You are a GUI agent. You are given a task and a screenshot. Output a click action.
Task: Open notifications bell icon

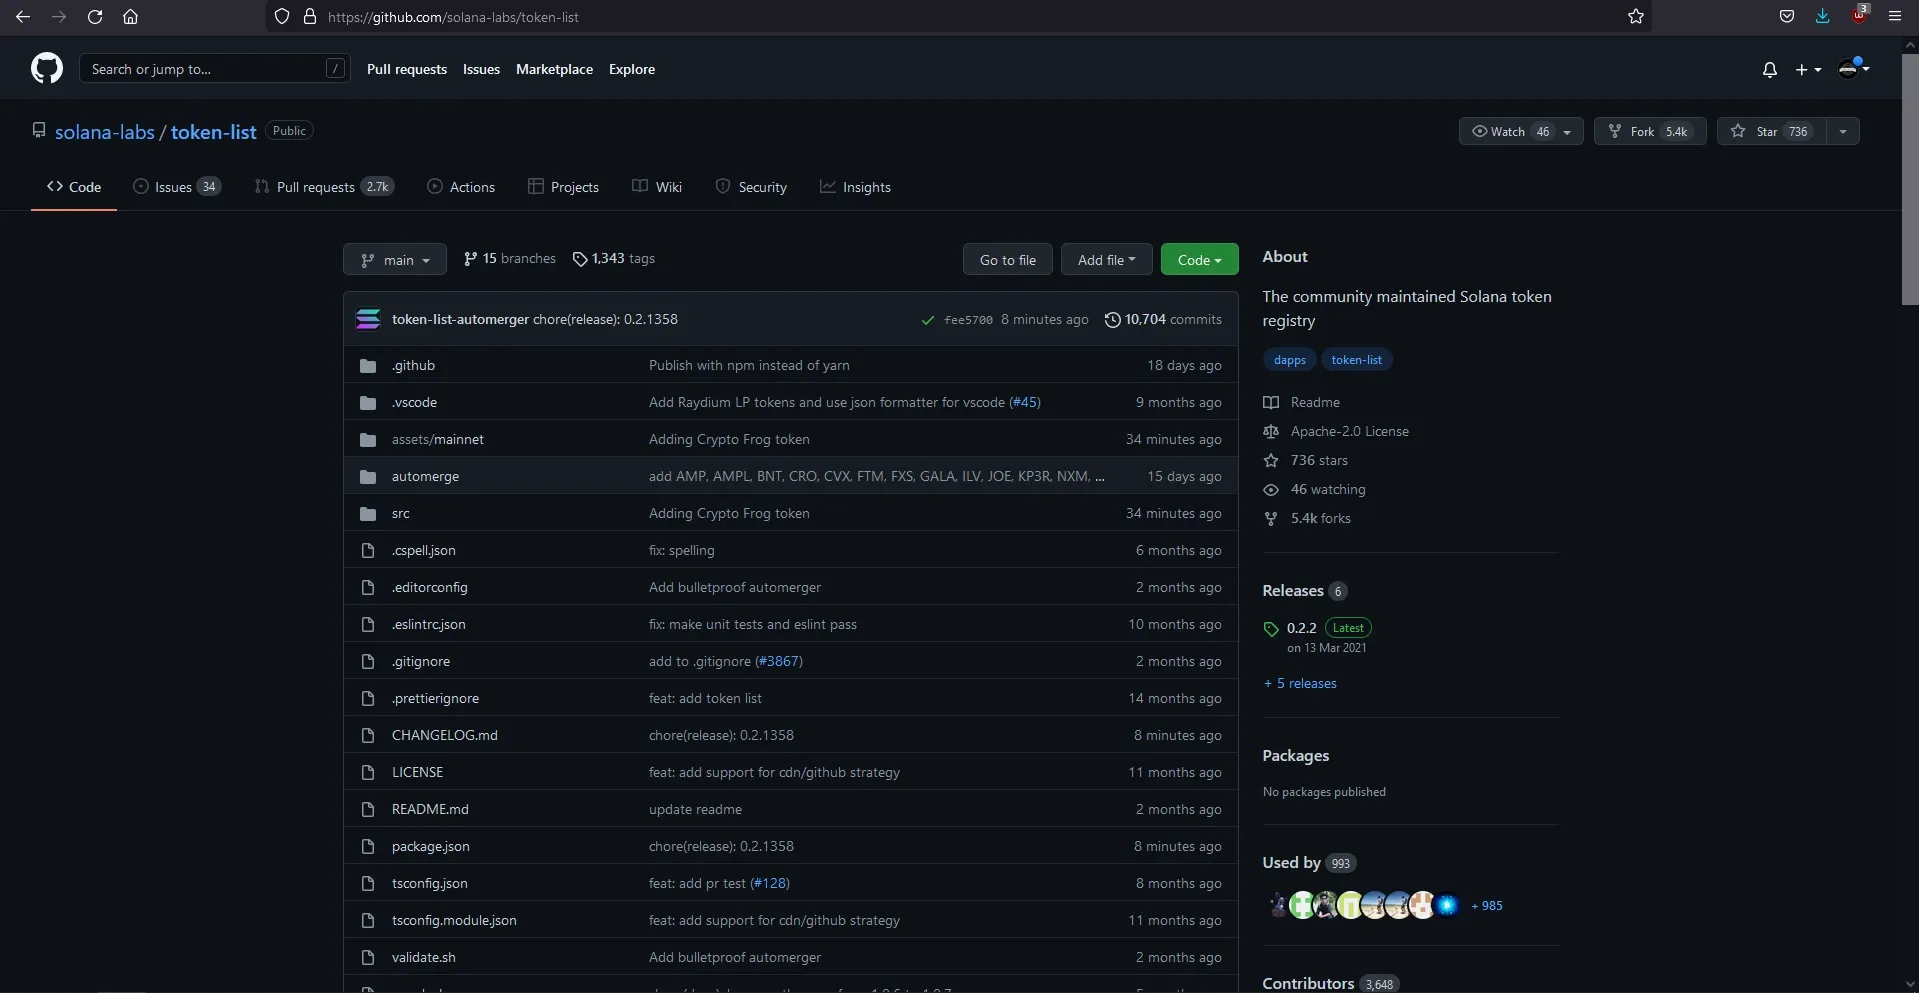1769,69
